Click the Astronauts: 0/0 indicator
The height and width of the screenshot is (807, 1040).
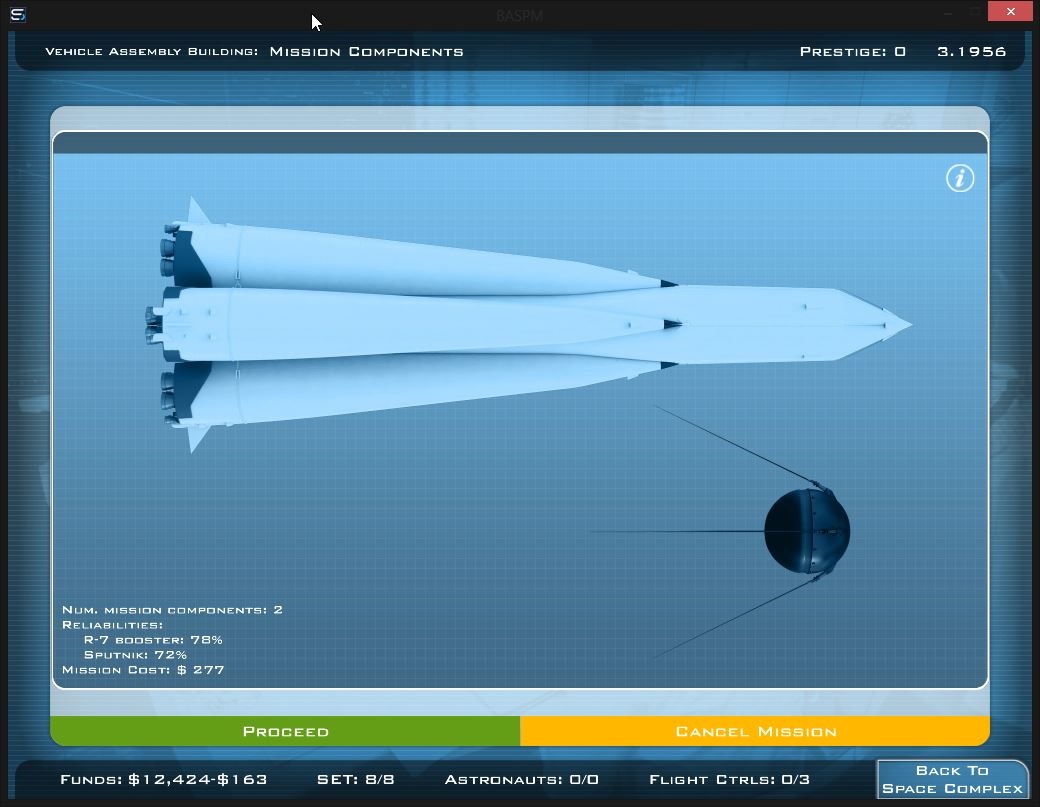521,779
